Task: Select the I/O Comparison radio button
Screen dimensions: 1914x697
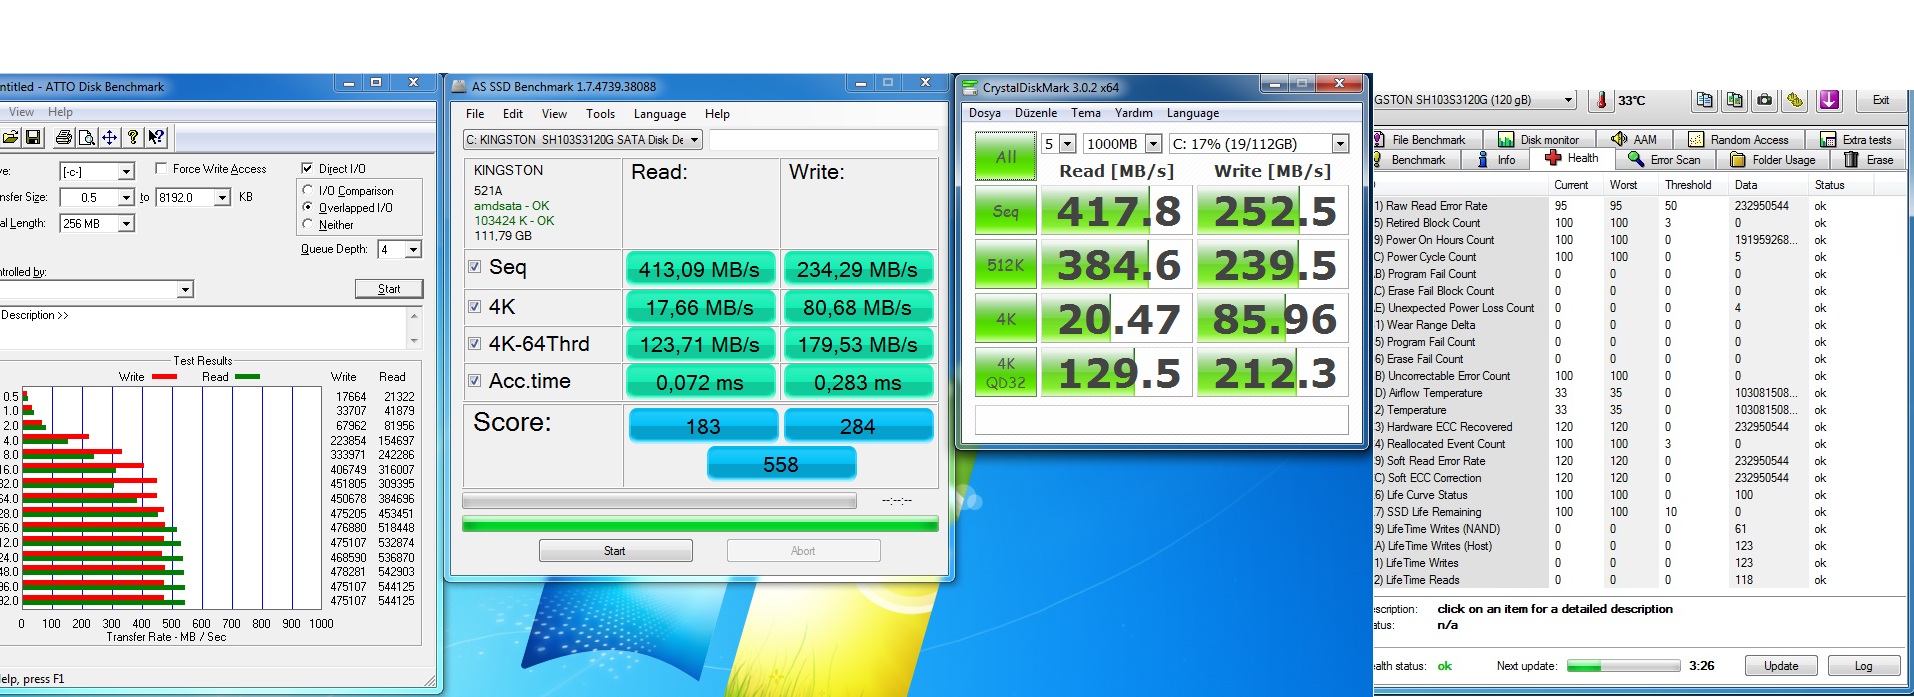Action: coord(308,190)
